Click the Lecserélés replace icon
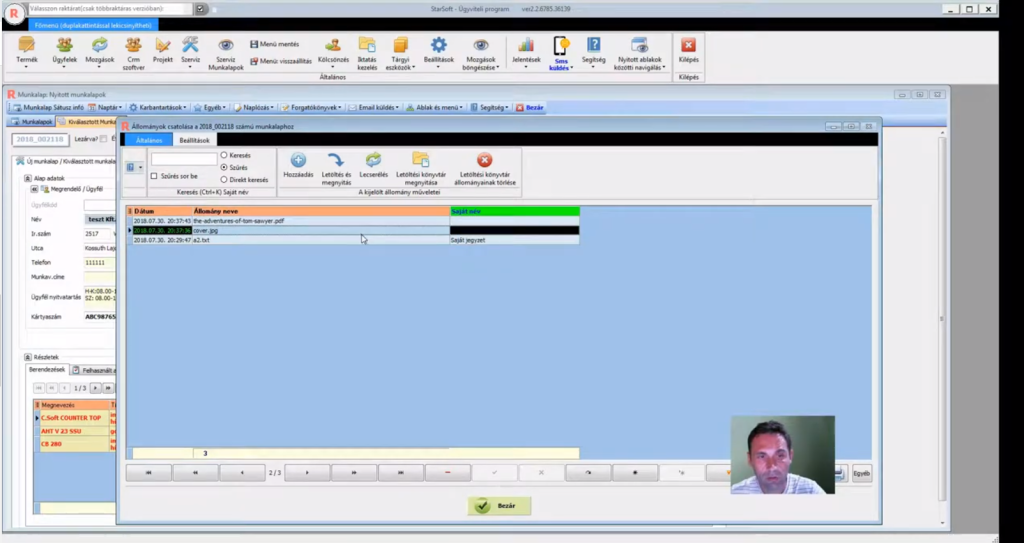 point(373,160)
